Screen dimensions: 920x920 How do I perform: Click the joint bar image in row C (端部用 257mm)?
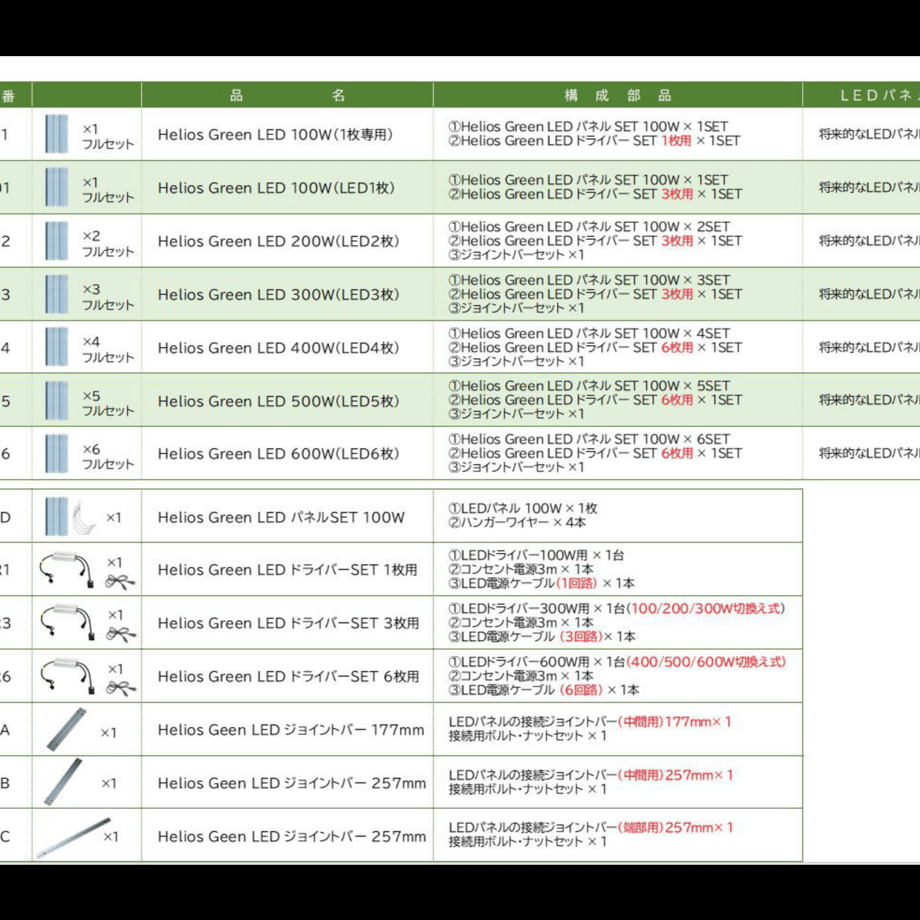pos(73,838)
